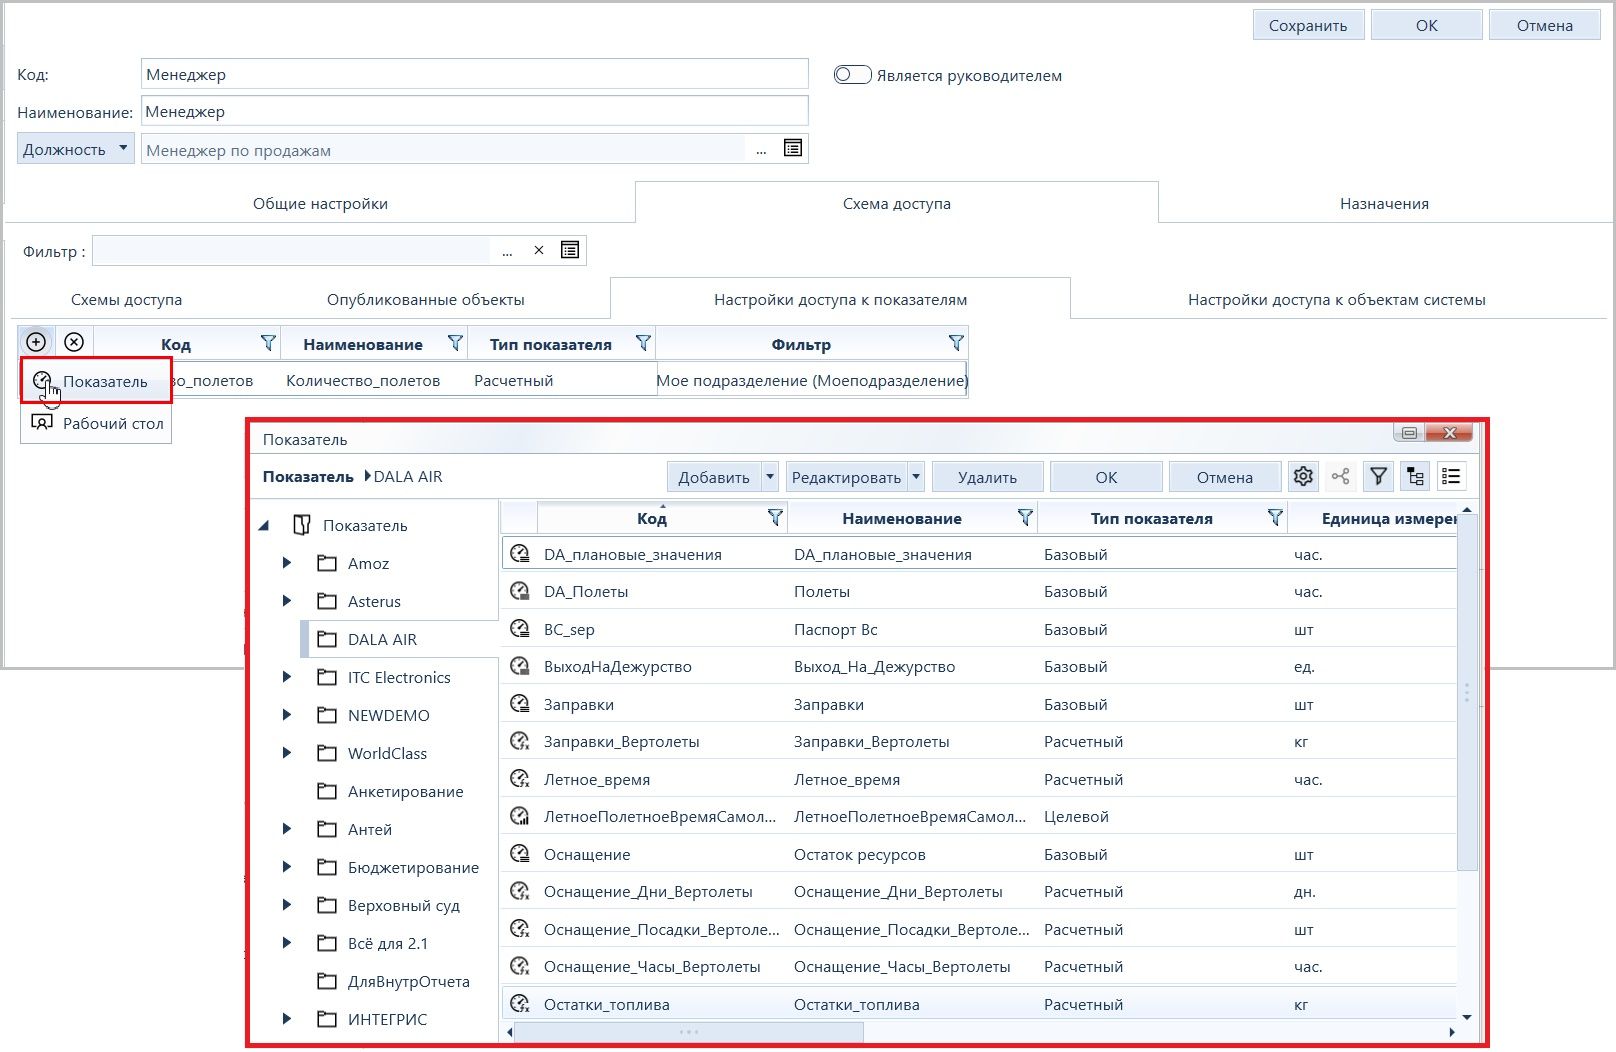Clear the Фильтр field with x icon

click(x=539, y=250)
